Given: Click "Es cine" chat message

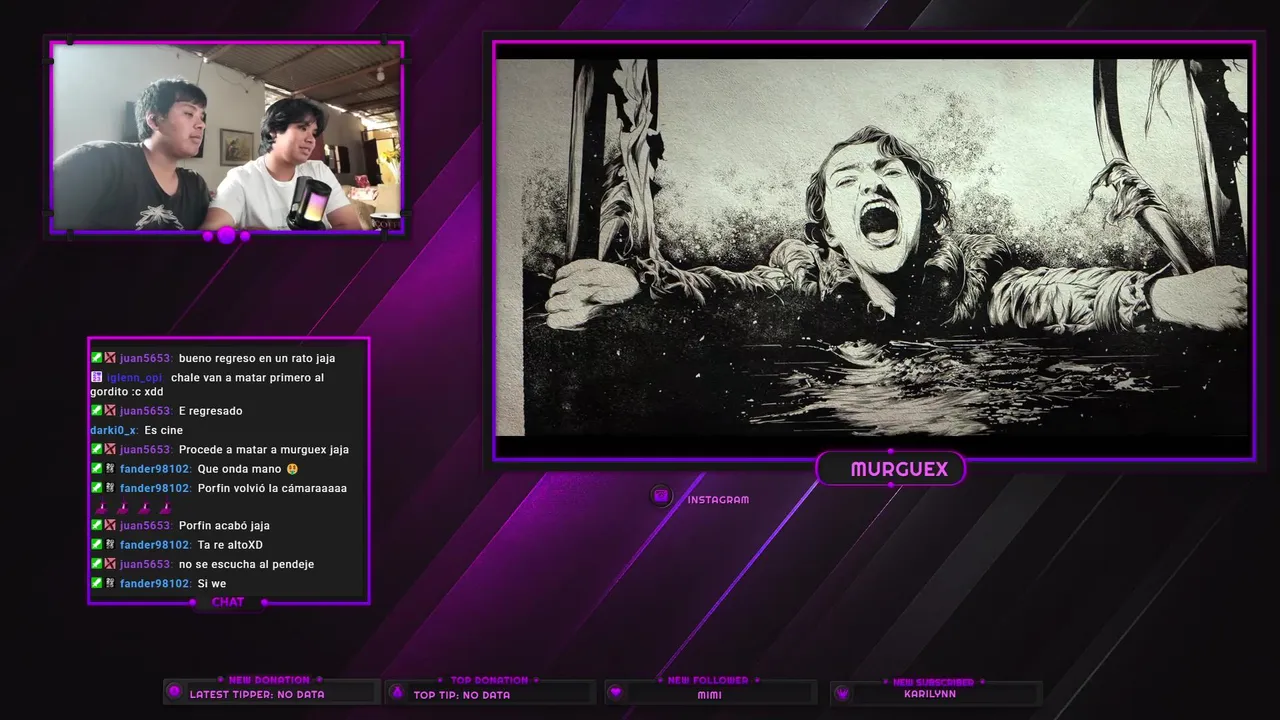Looking at the screenshot, I should 162,430.
